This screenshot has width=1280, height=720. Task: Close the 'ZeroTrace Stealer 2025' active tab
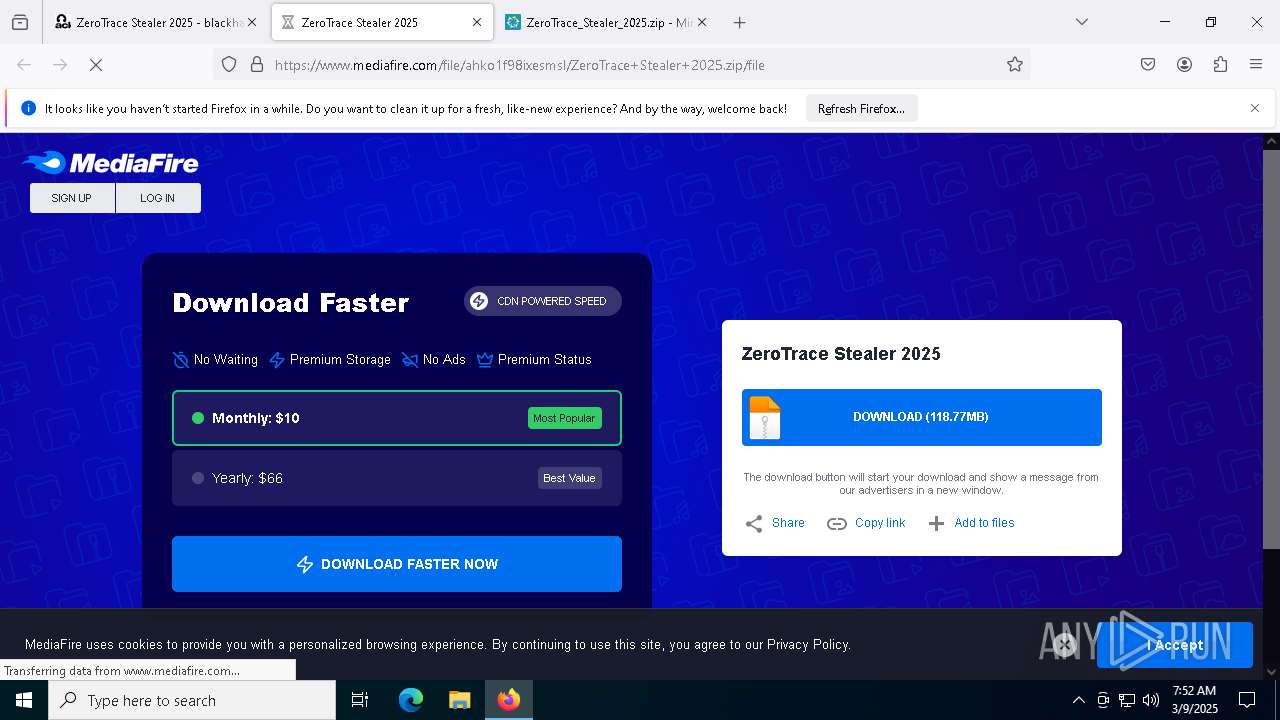point(477,22)
